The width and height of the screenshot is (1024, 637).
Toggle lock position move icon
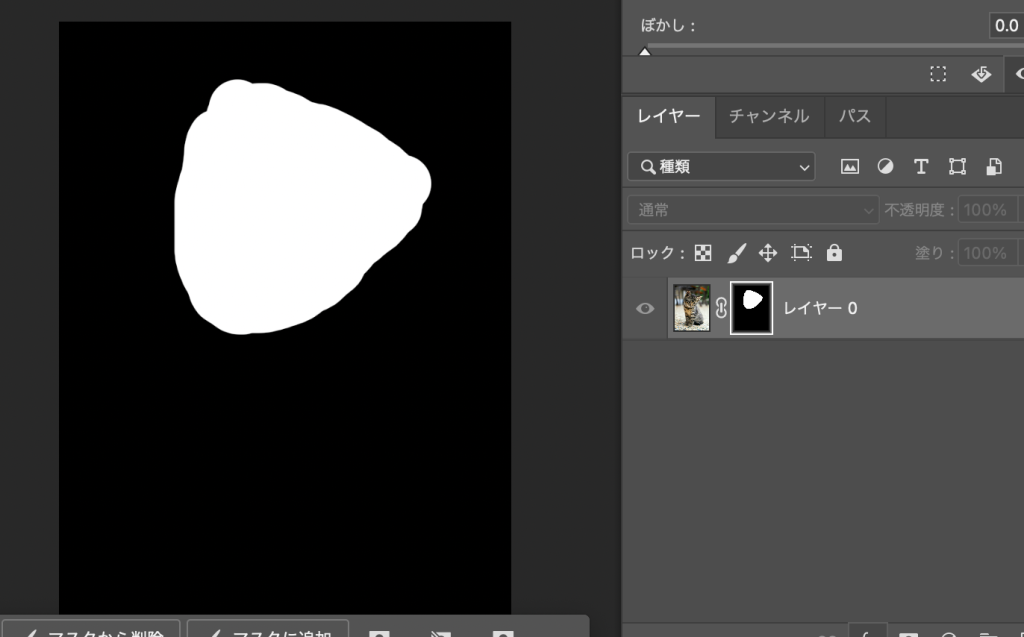coord(768,253)
